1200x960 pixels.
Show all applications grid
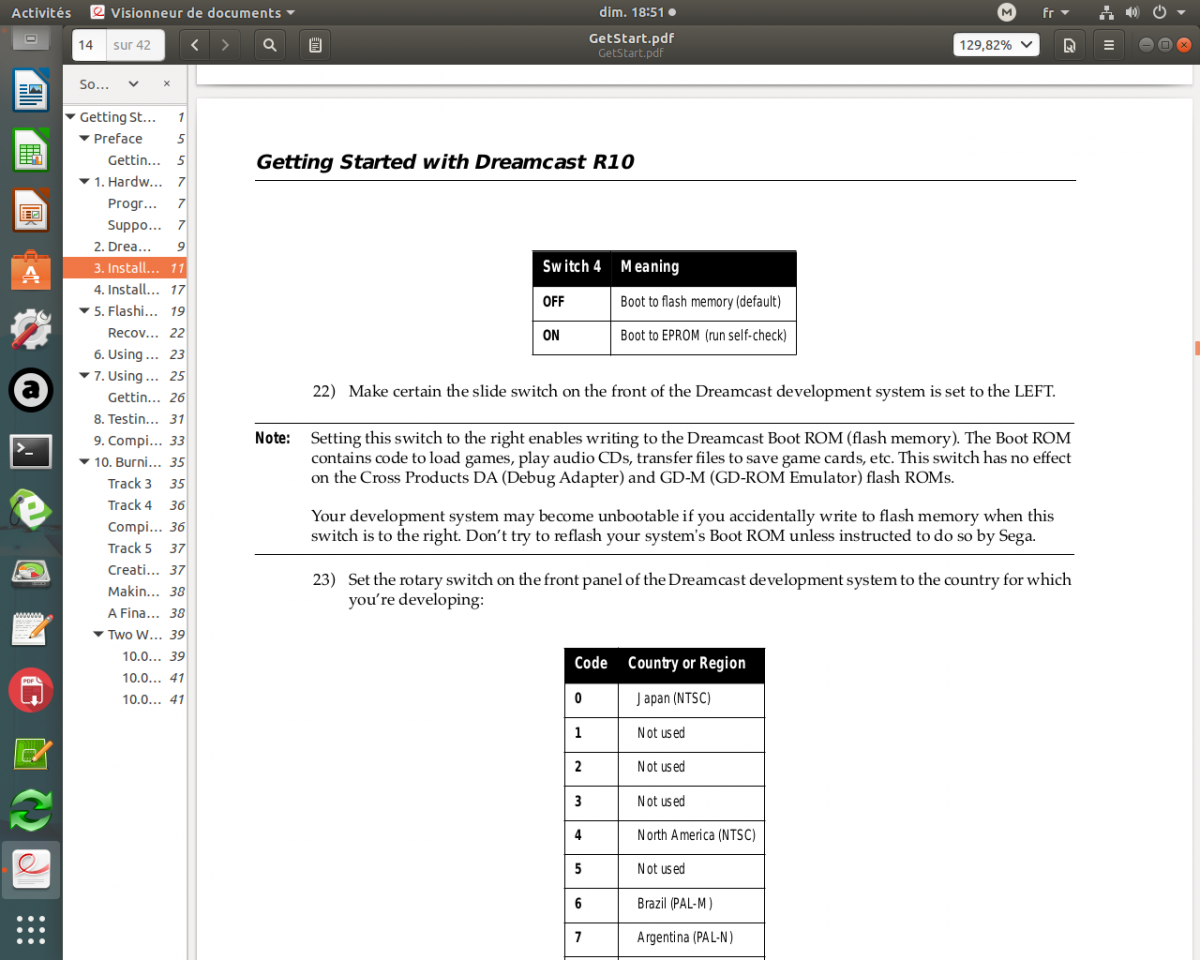click(x=31, y=929)
